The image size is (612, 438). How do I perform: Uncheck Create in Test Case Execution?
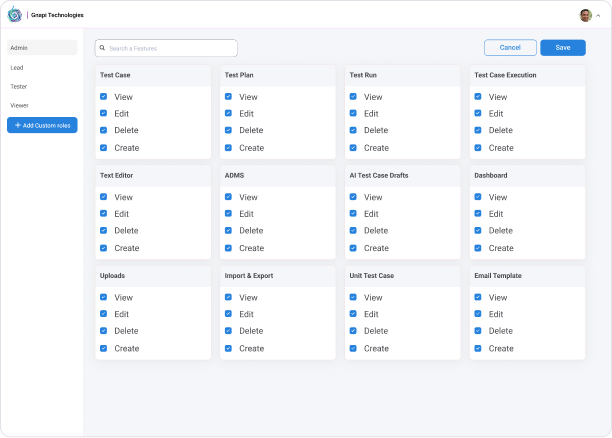click(478, 148)
